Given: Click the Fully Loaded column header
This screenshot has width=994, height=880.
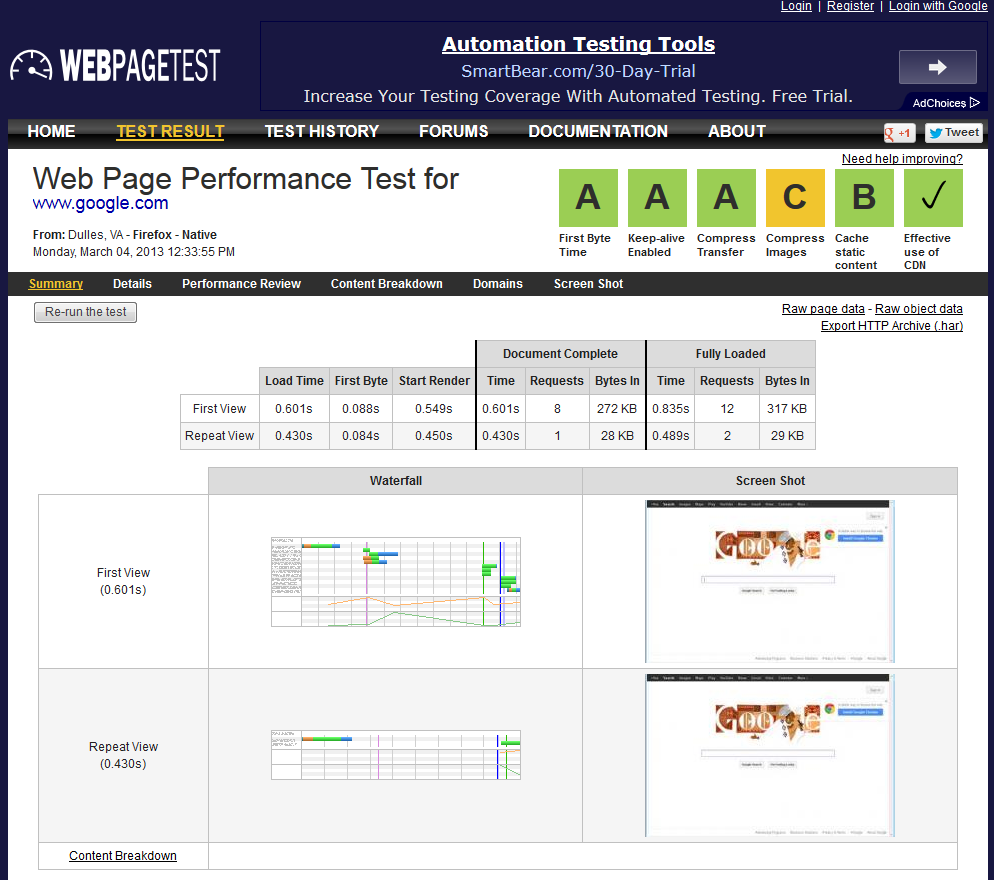Looking at the screenshot, I should click(x=730, y=354).
